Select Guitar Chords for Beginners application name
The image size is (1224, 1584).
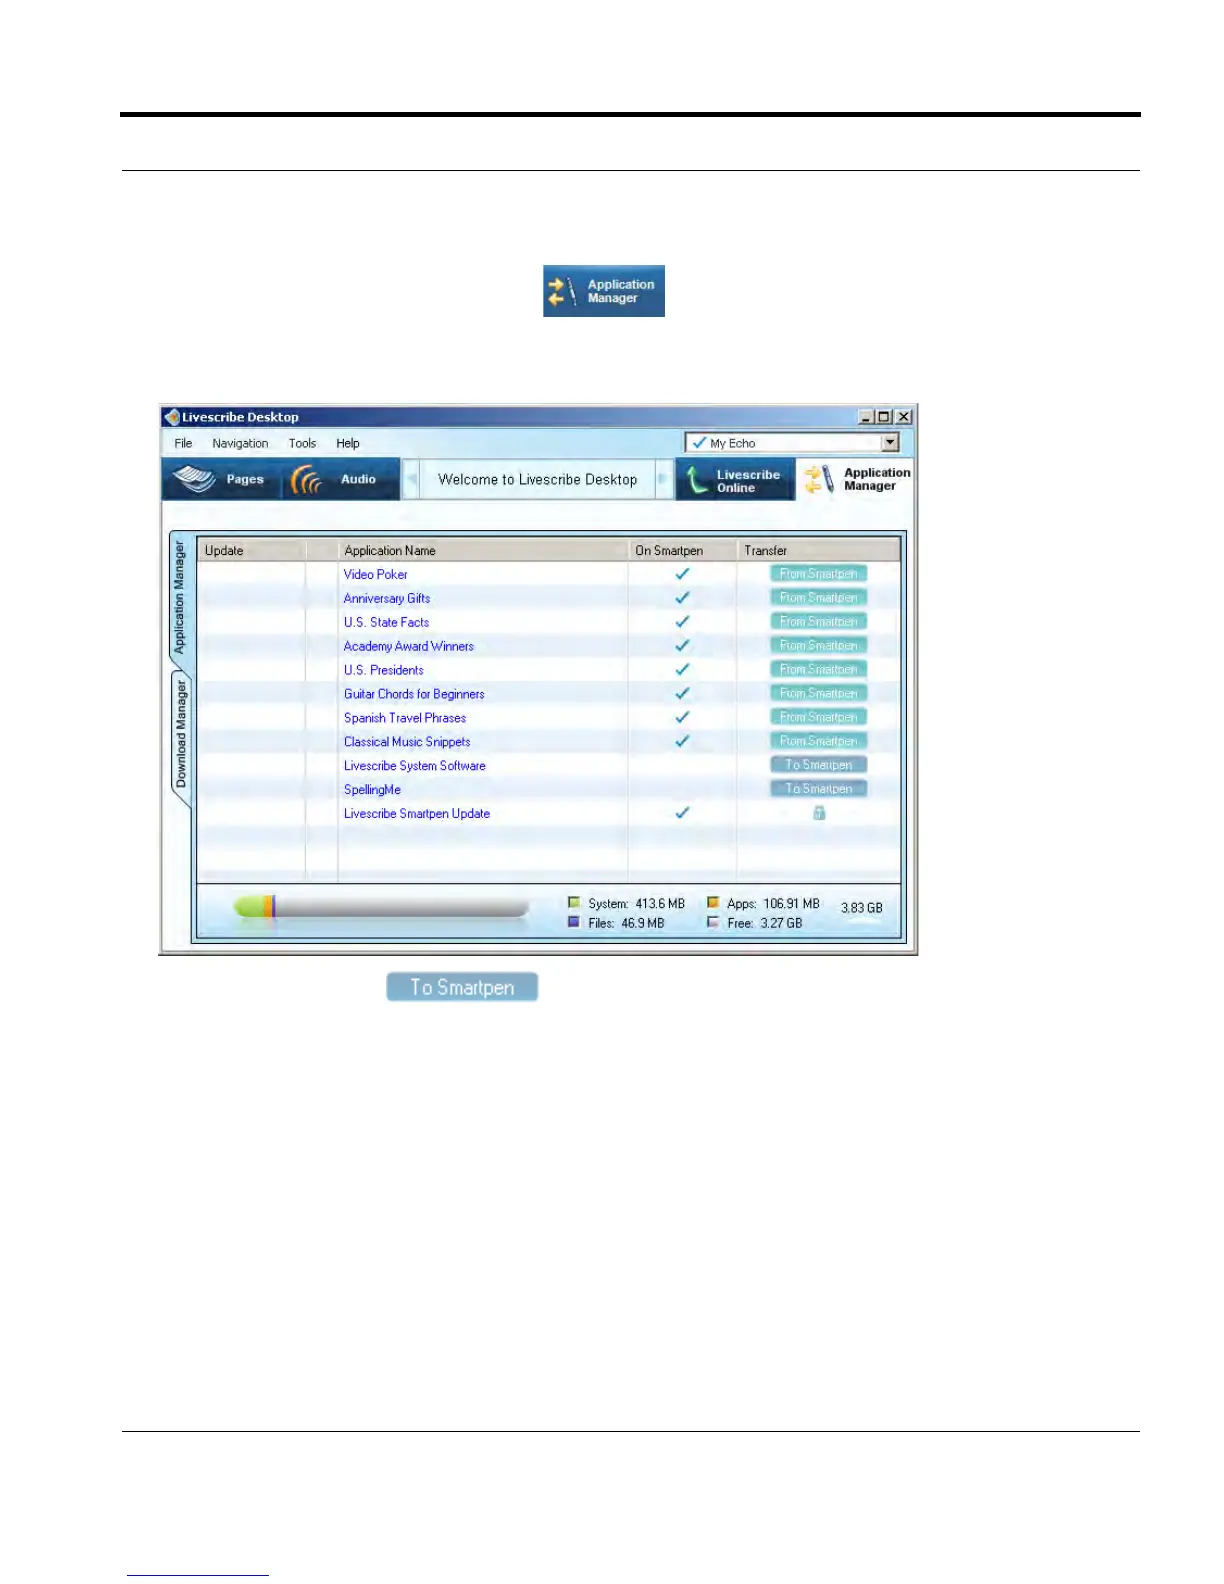click(x=414, y=694)
